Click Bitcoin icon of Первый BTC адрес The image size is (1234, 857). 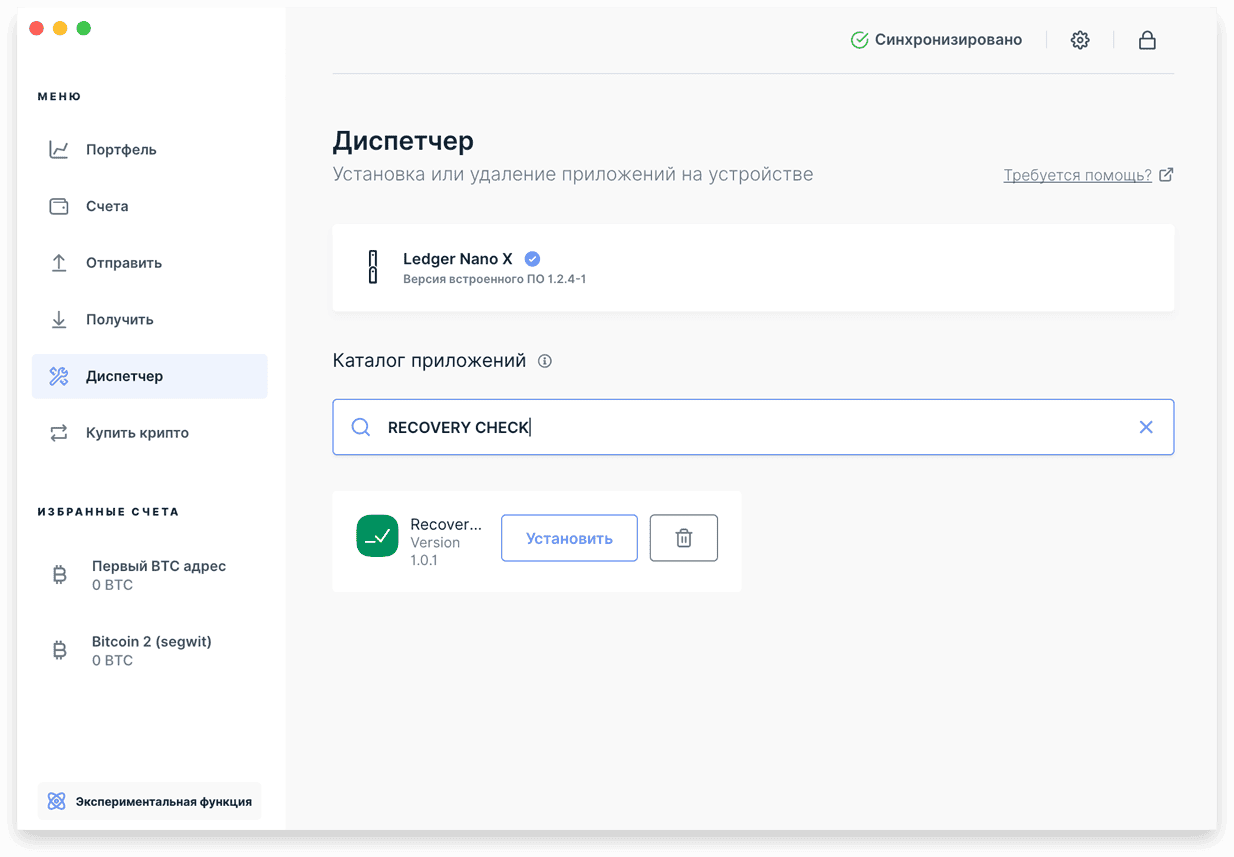[x=59, y=575]
